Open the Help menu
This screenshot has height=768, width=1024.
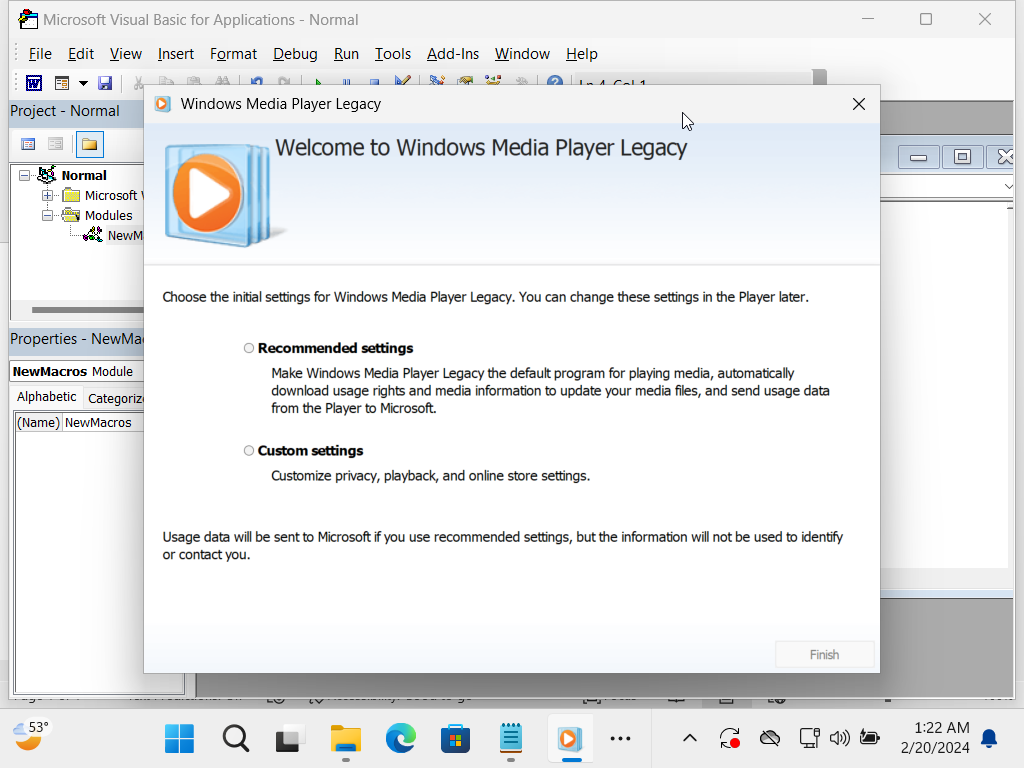point(581,54)
